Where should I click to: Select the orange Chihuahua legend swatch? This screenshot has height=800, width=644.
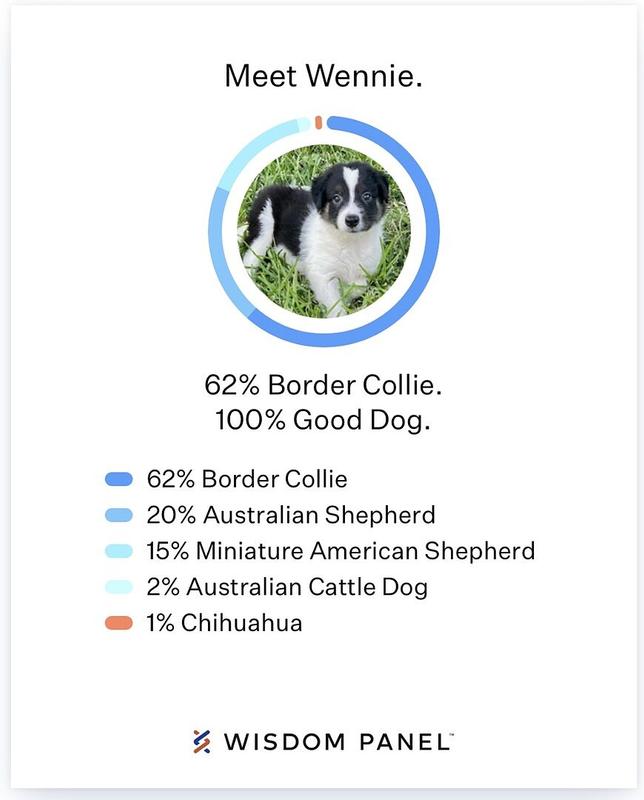click(x=118, y=623)
